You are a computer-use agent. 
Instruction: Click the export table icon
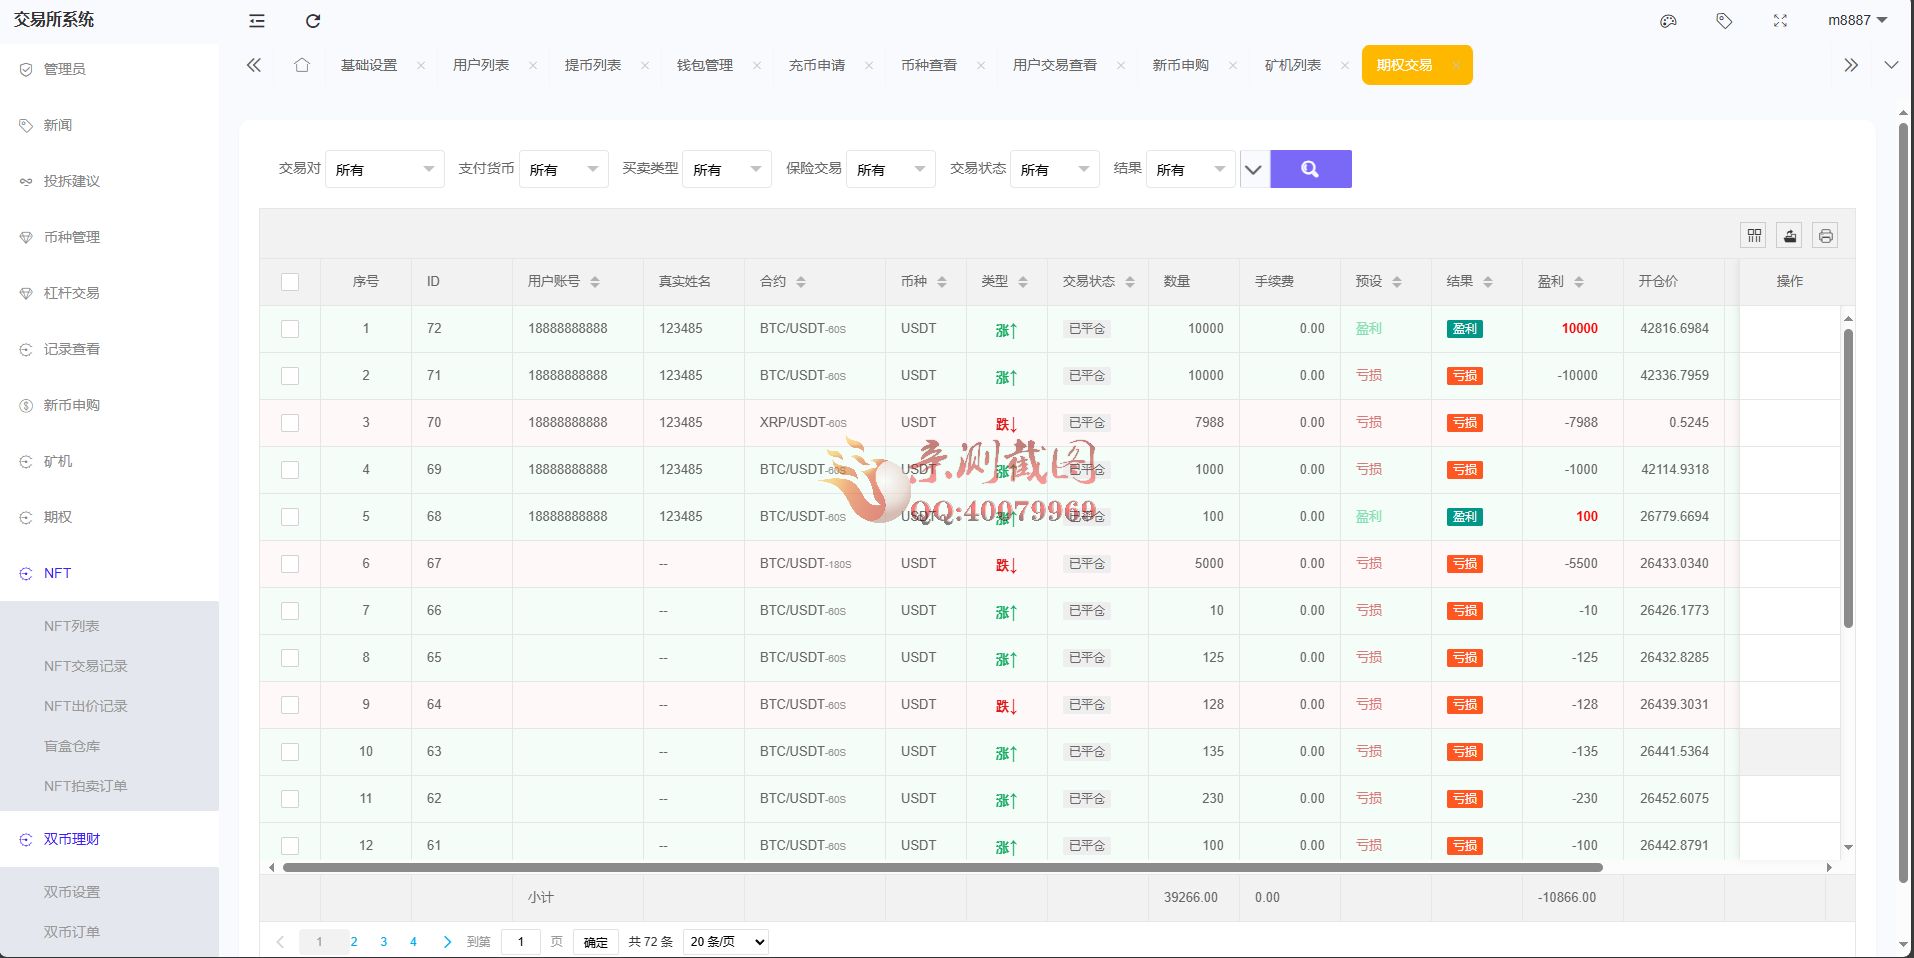click(1790, 236)
